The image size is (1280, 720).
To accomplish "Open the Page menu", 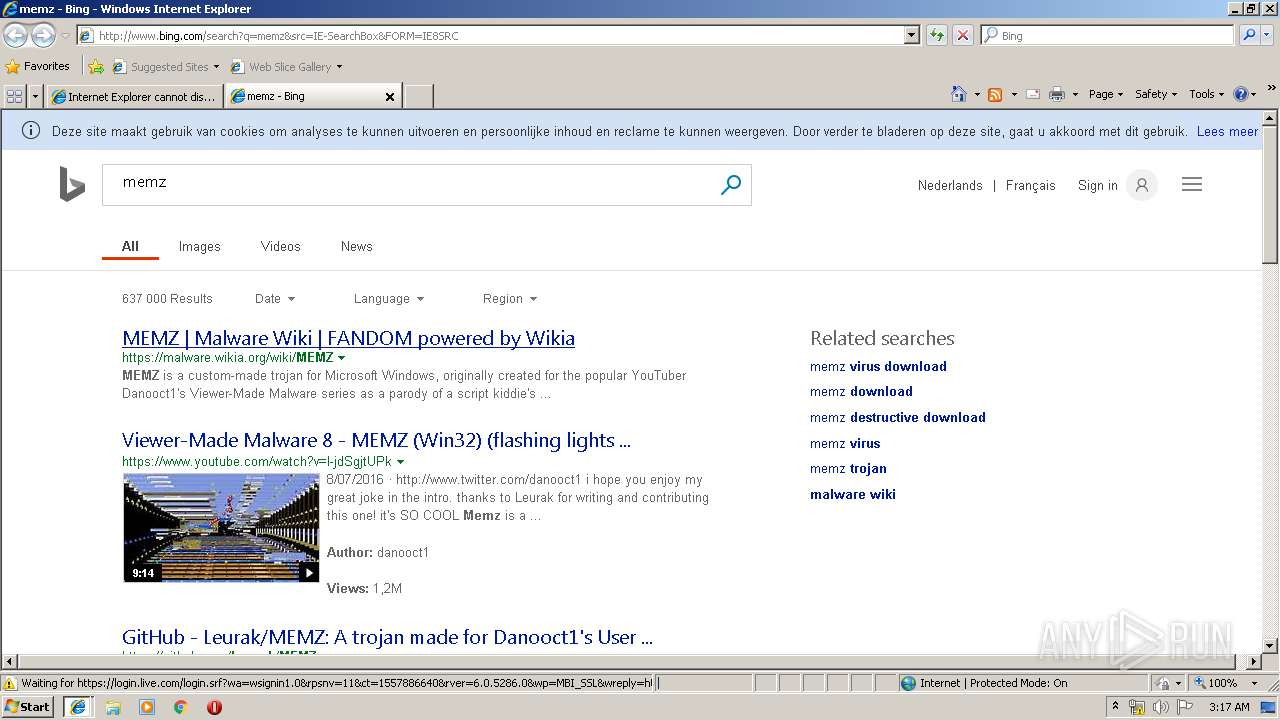I will [x=1106, y=94].
